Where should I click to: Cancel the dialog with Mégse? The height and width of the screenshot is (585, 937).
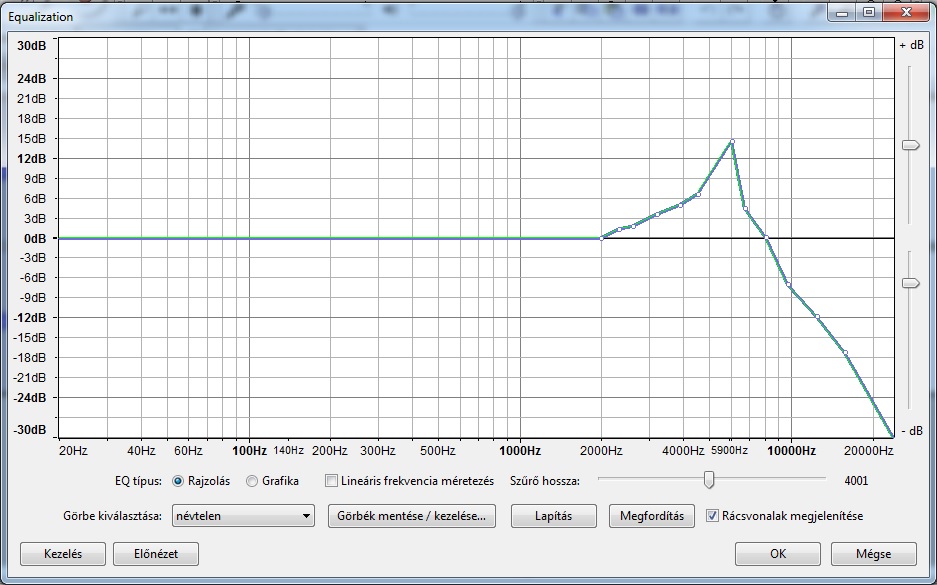[x=873, y=553]
